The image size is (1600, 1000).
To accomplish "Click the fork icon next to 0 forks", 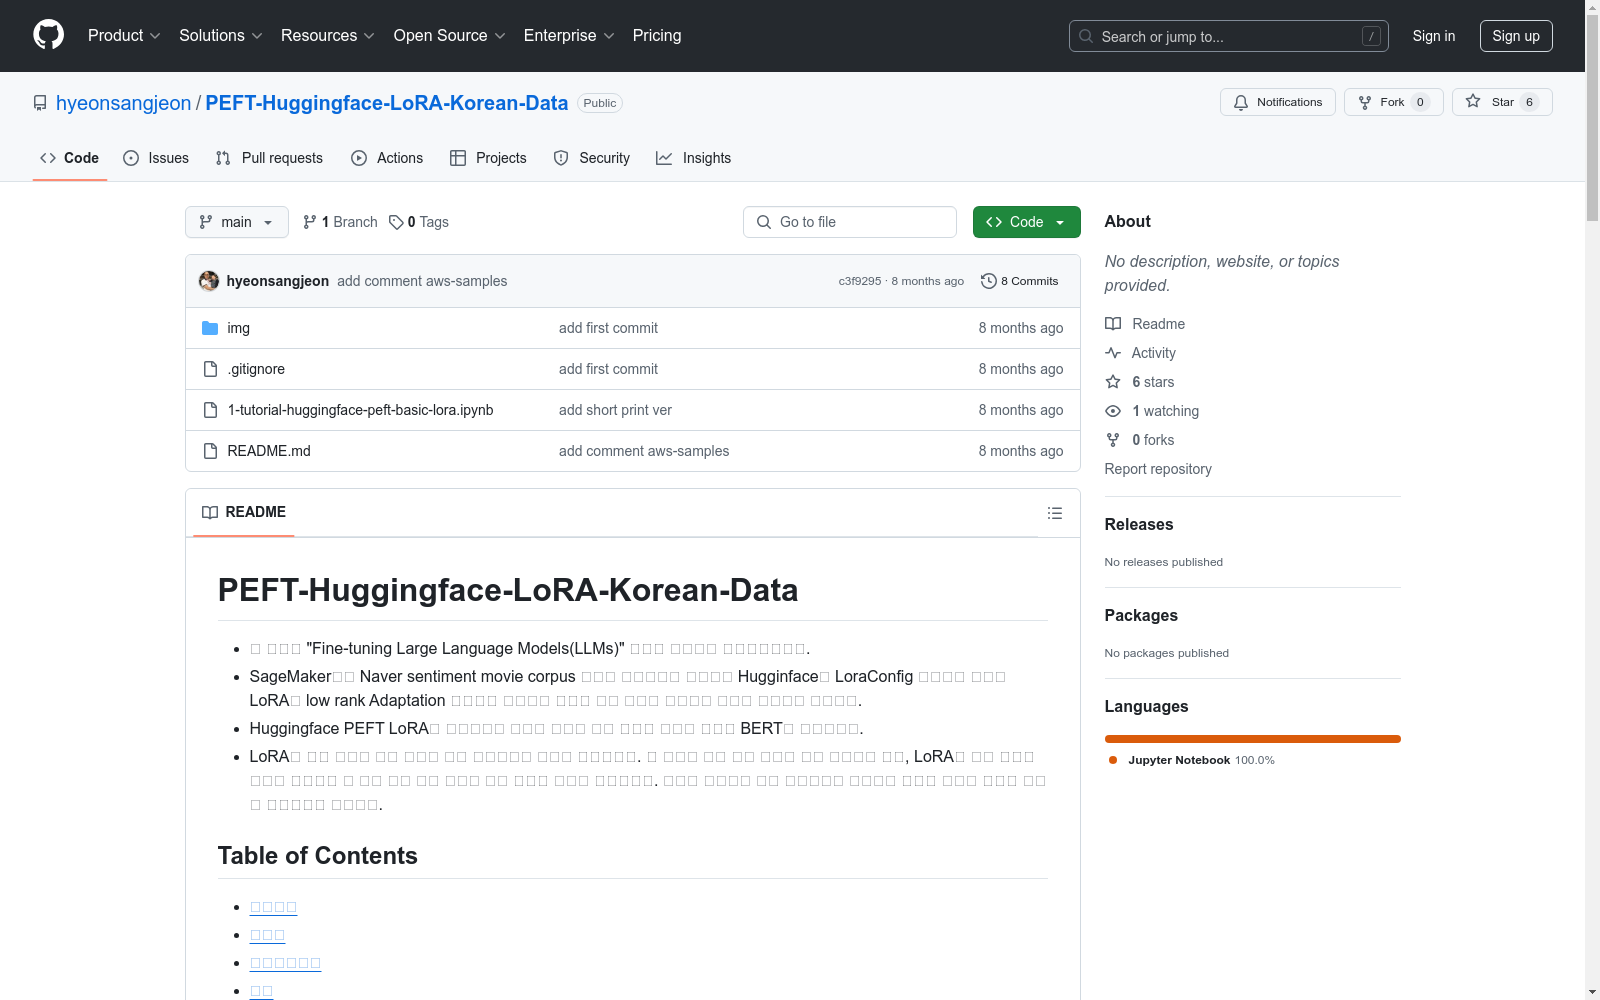I will click(x=1113, y=440).
